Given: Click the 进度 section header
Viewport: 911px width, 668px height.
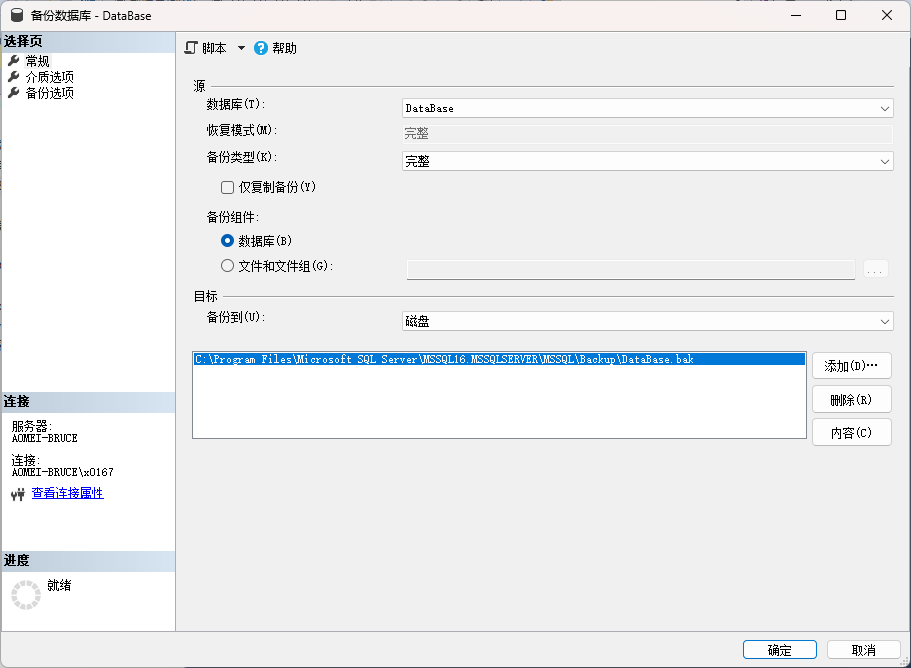Looking at the screenshot, I should point(88,561).
